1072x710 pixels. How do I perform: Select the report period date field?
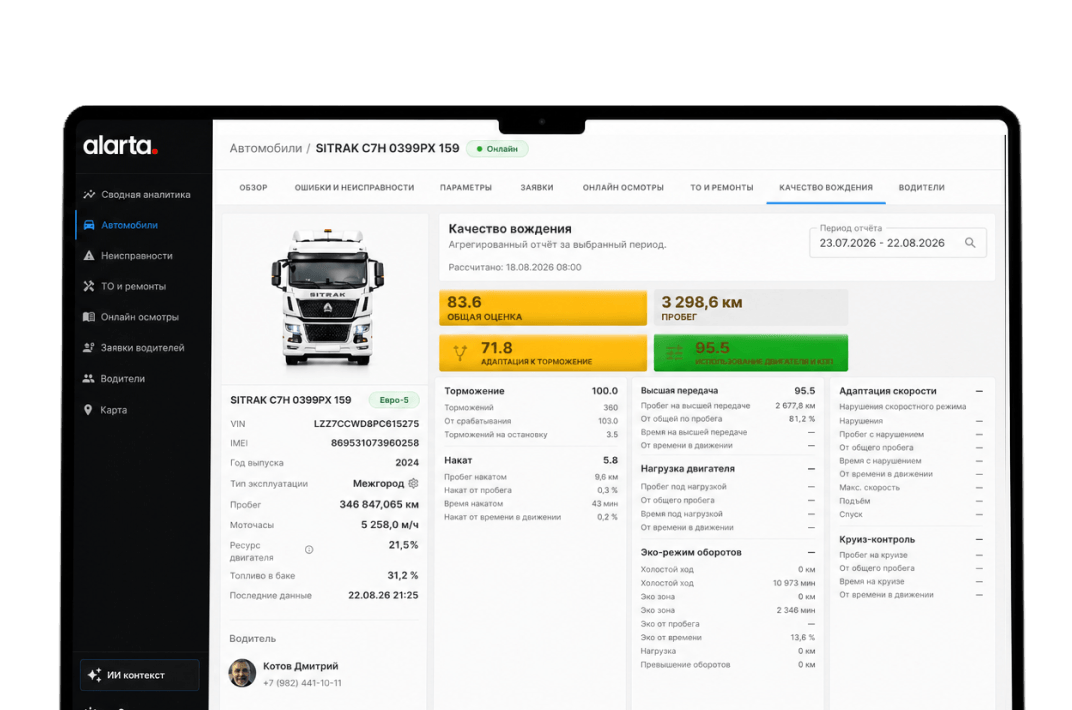click(x=897, y=243)
